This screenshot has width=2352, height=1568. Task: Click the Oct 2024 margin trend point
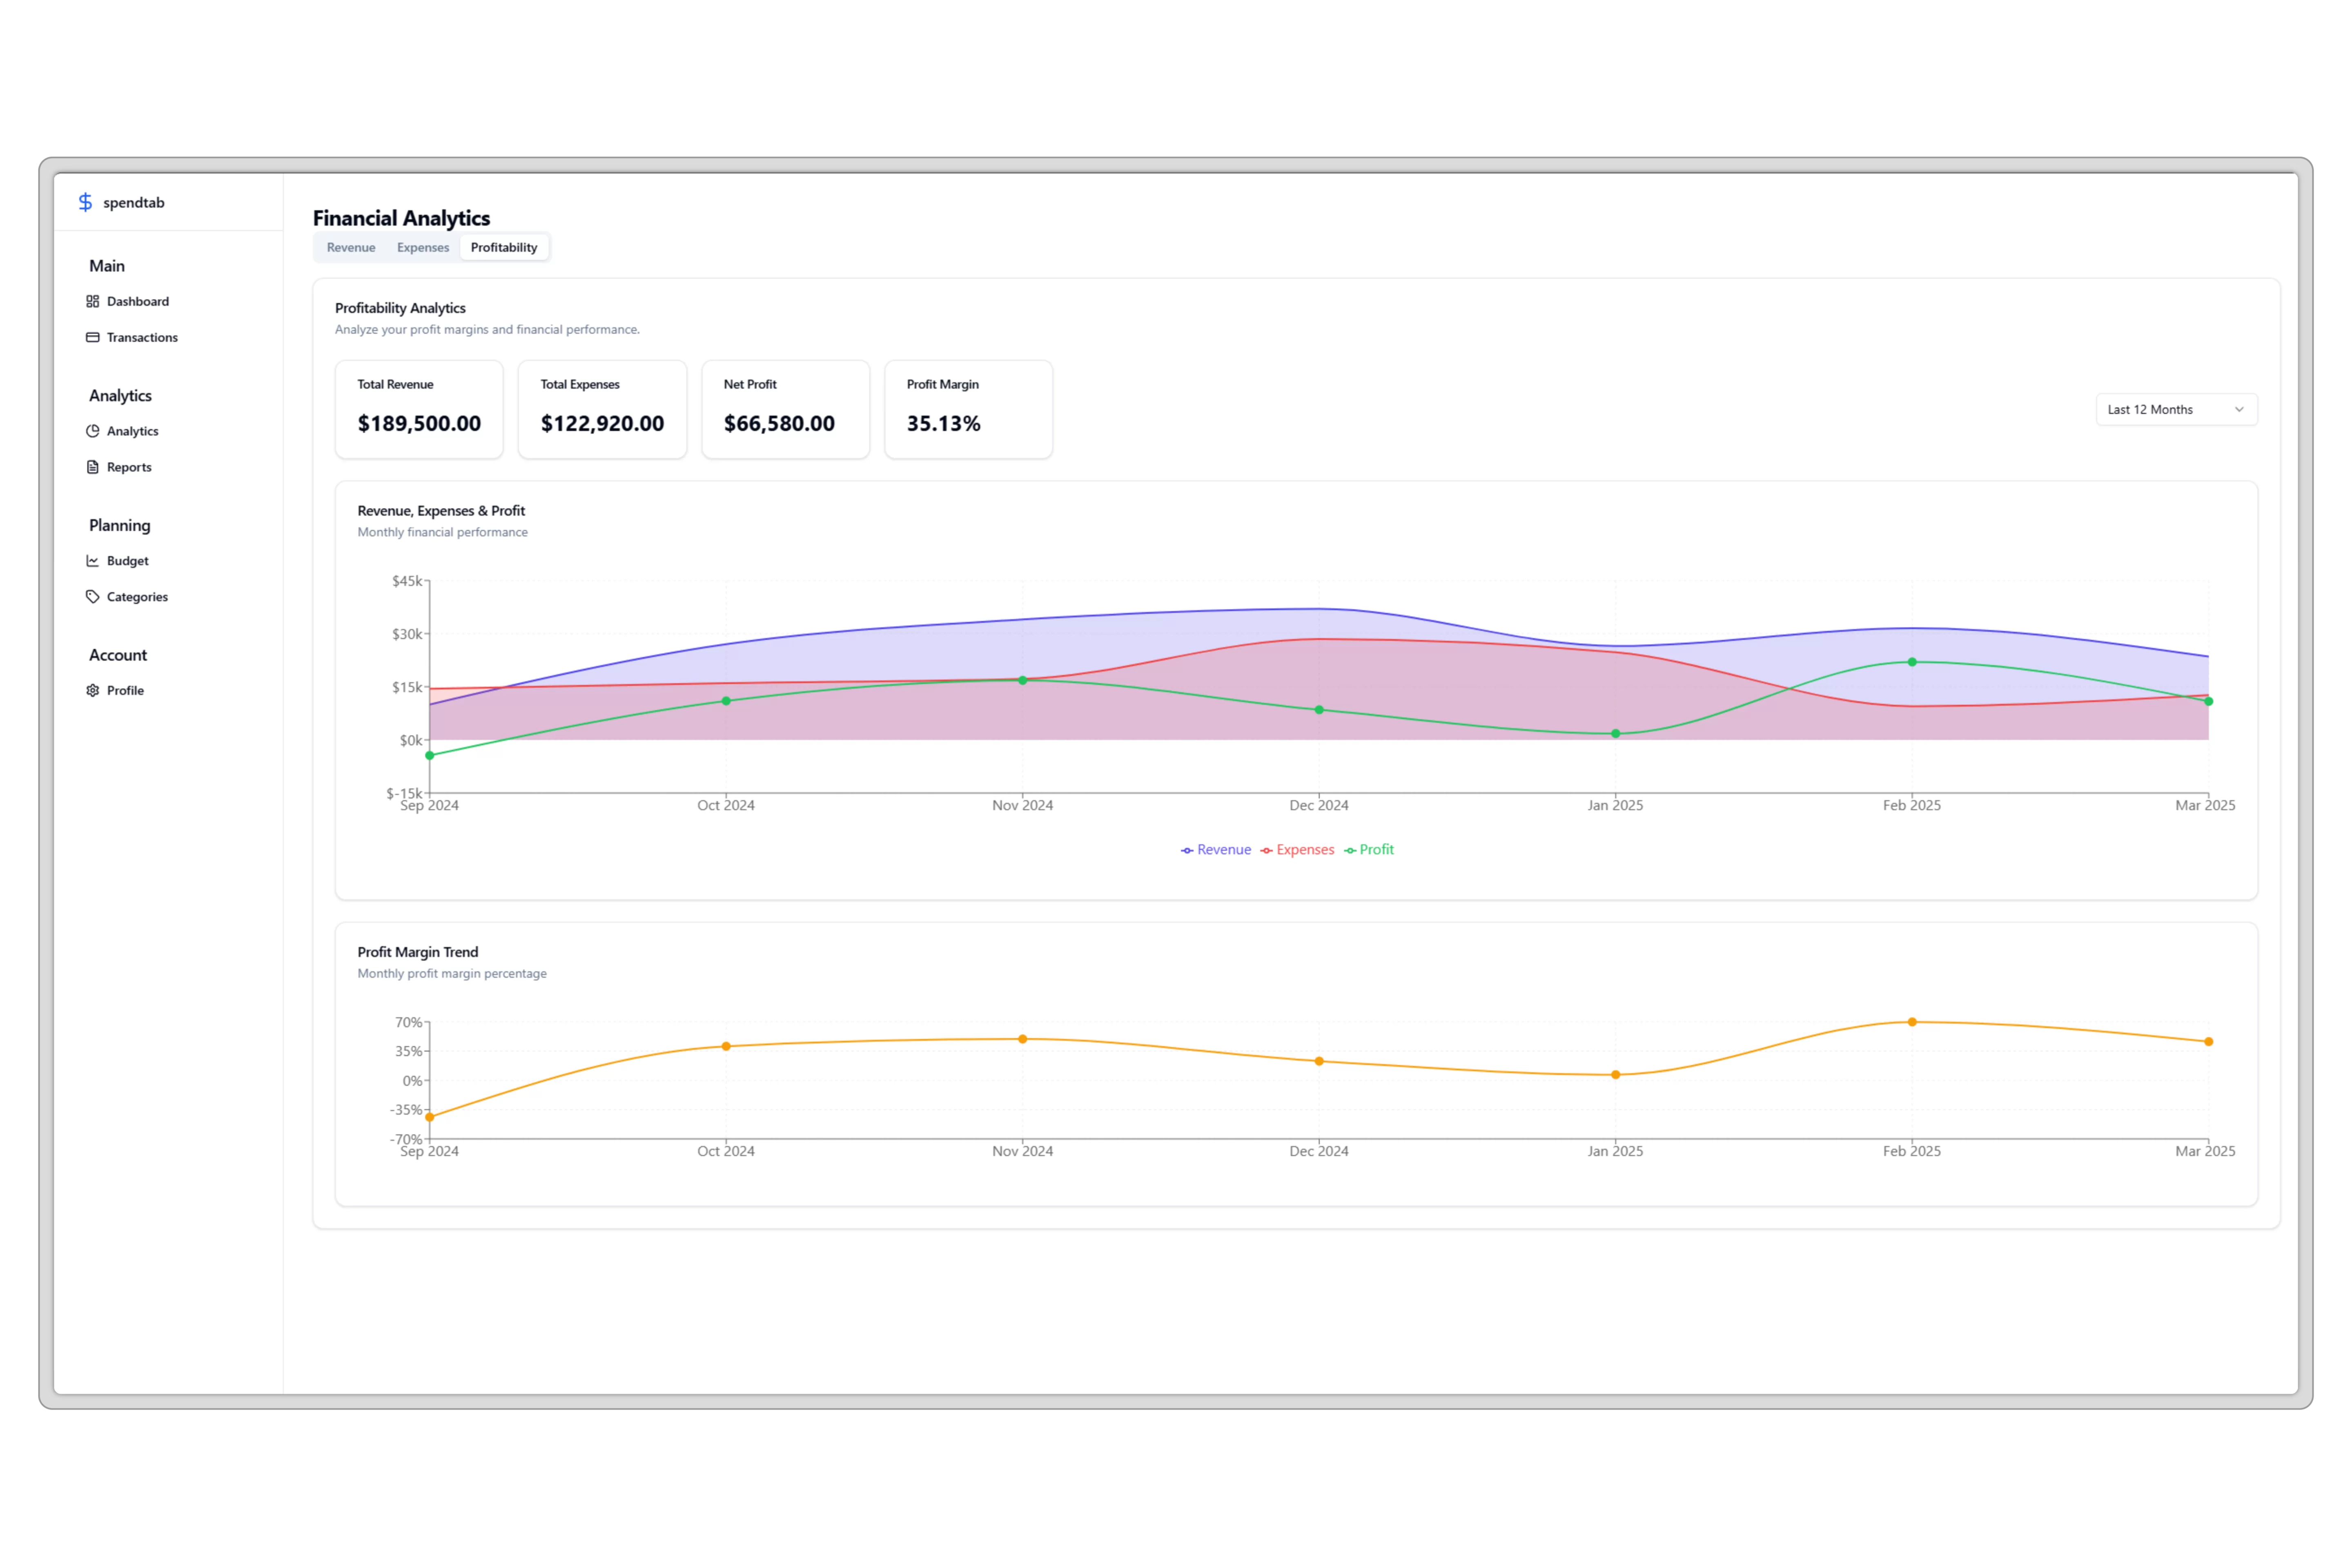coord(726,1047)
